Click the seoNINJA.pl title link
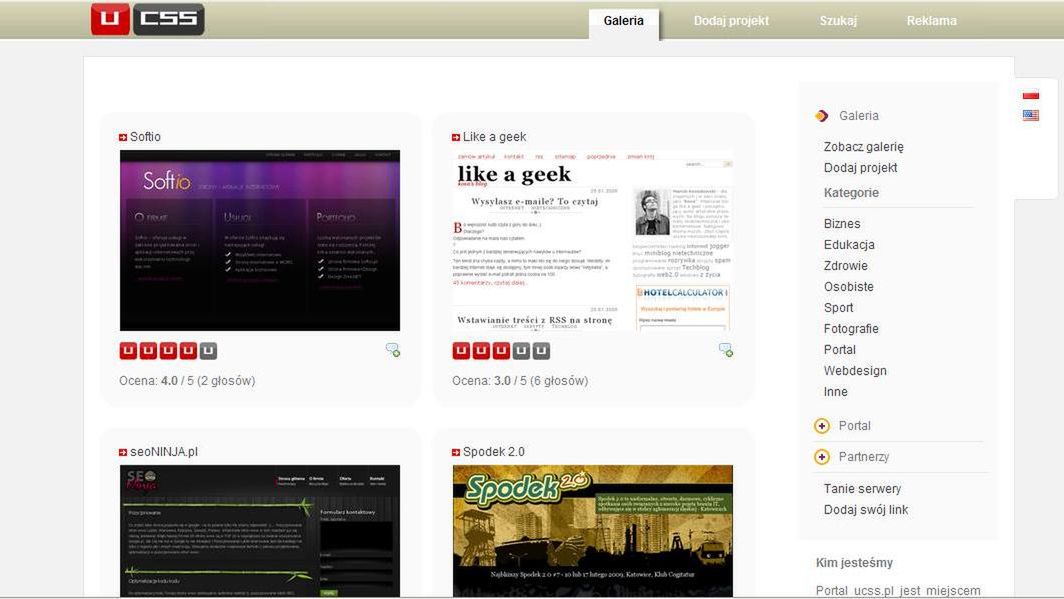Viewport: 1064px width, 599px height. (164, 452)
